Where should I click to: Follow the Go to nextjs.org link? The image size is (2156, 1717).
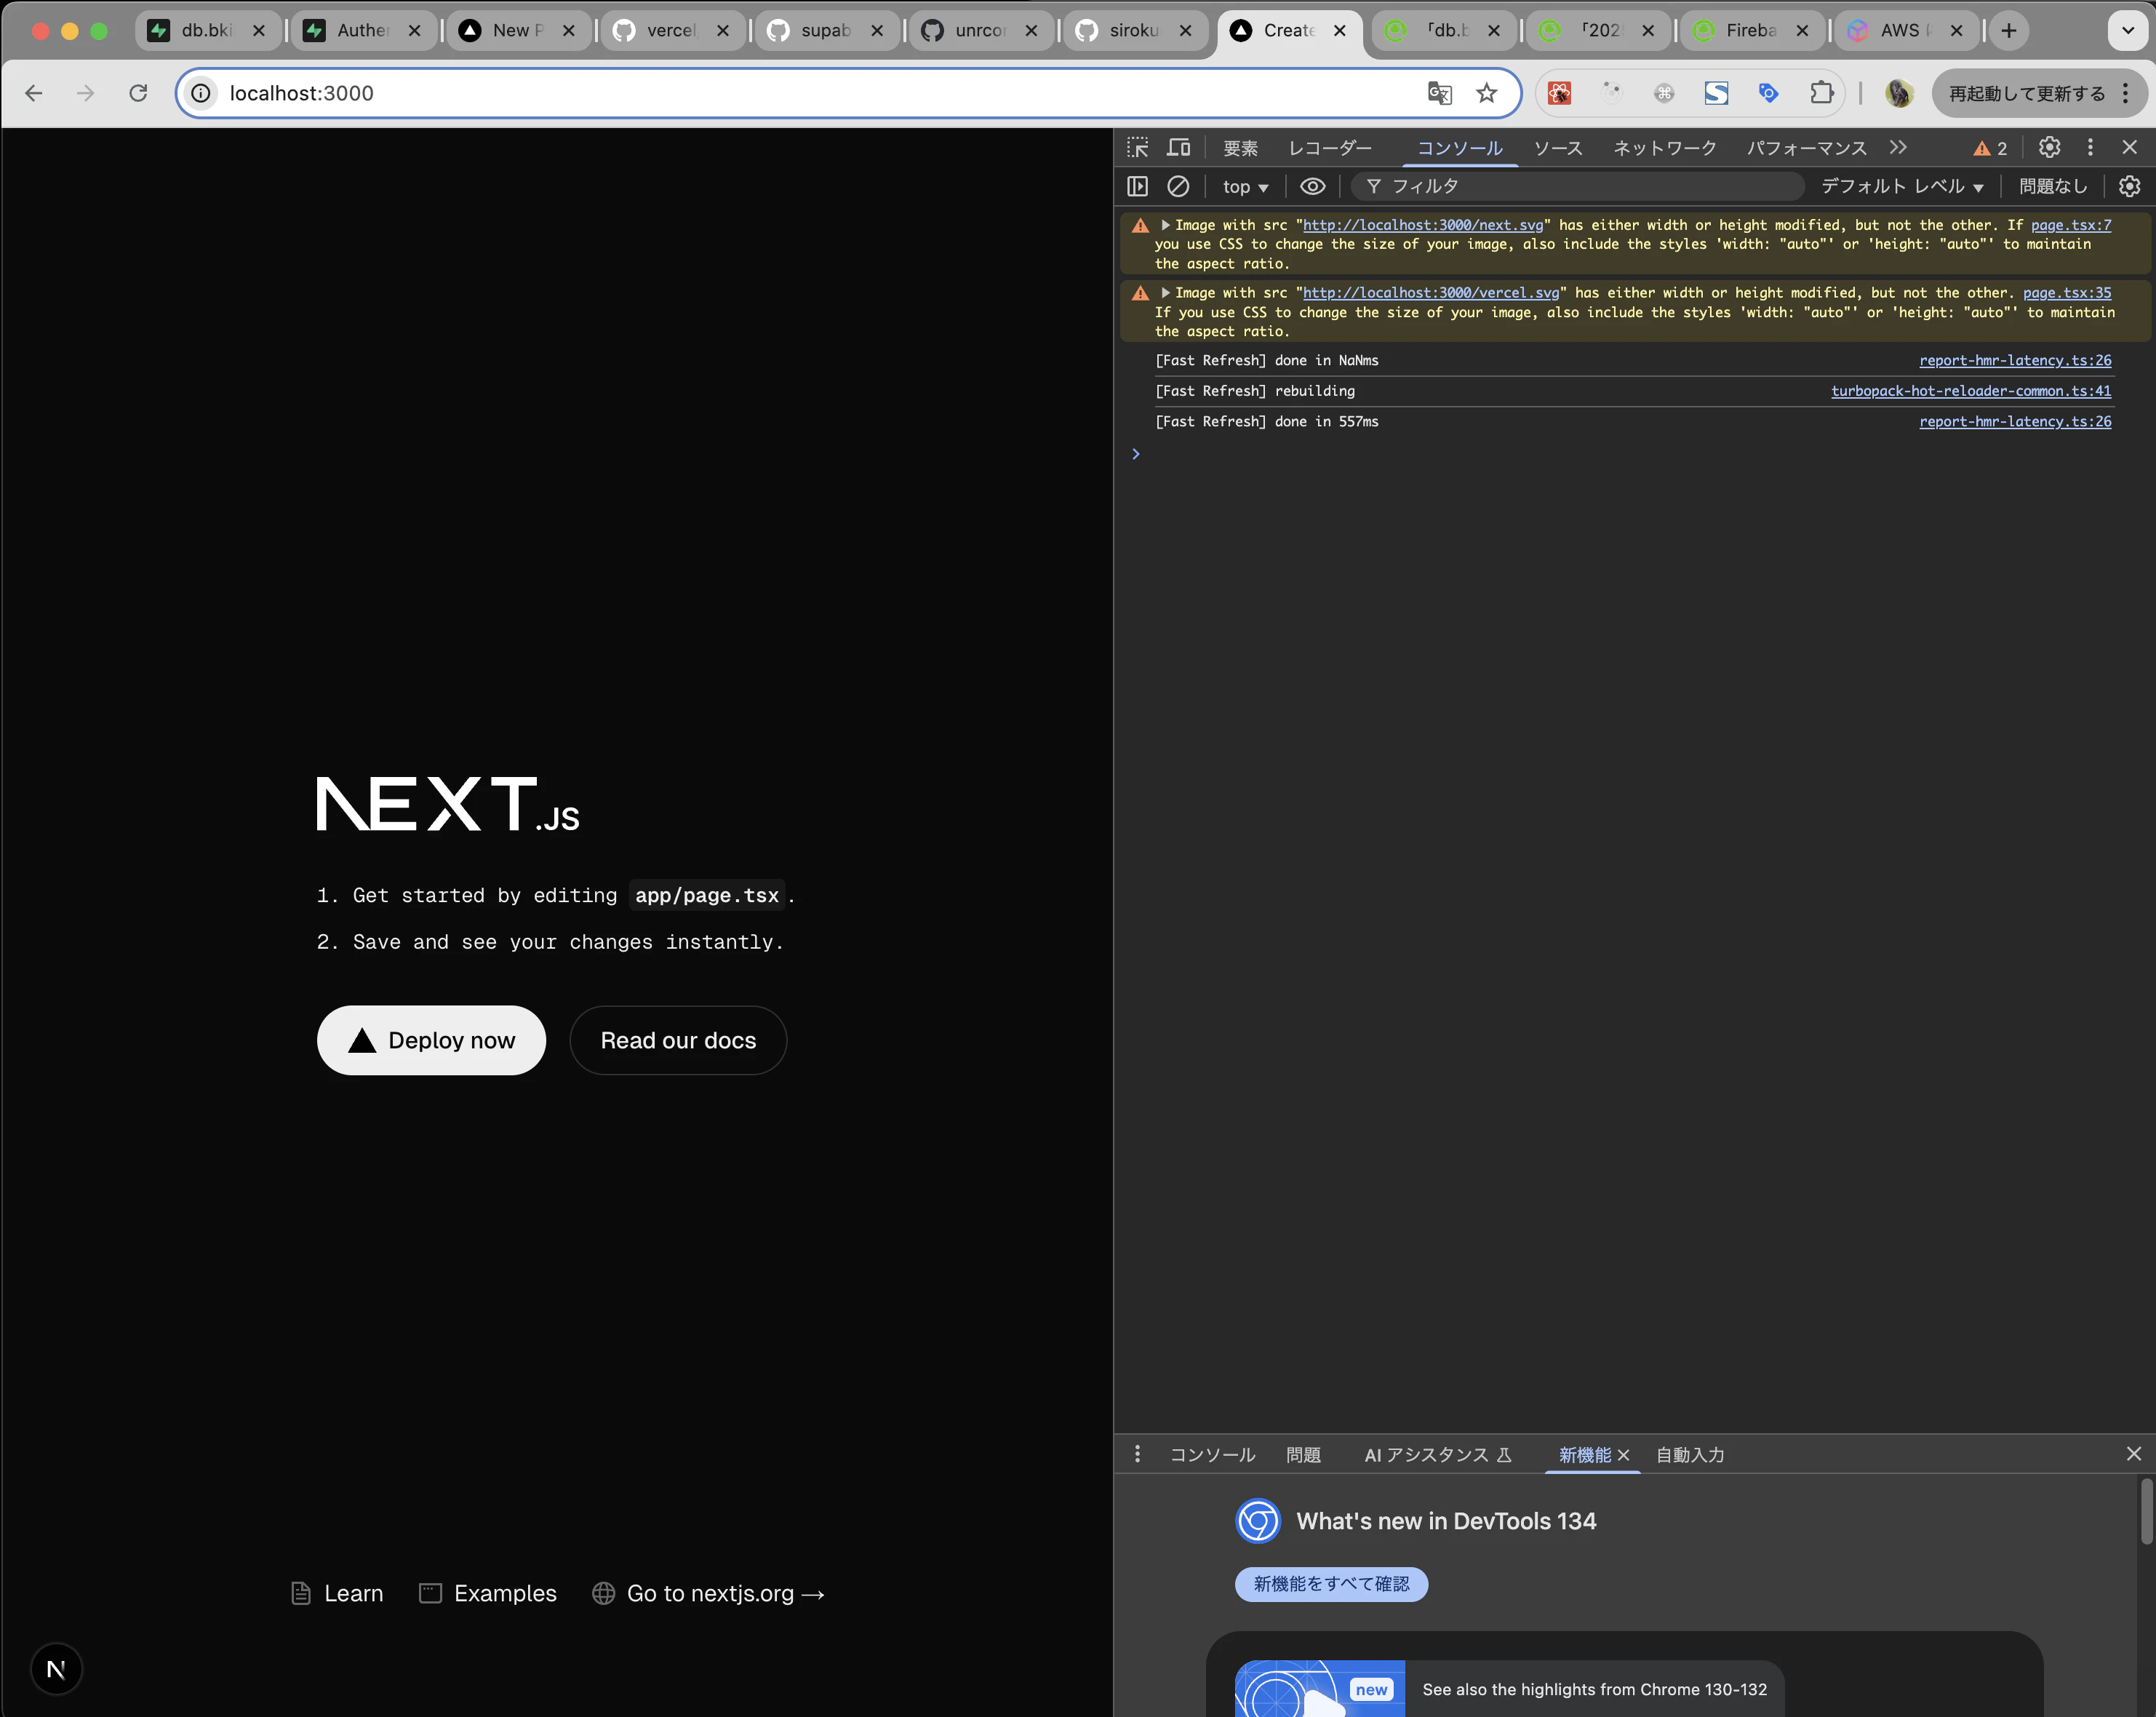tap(709, 1593)
